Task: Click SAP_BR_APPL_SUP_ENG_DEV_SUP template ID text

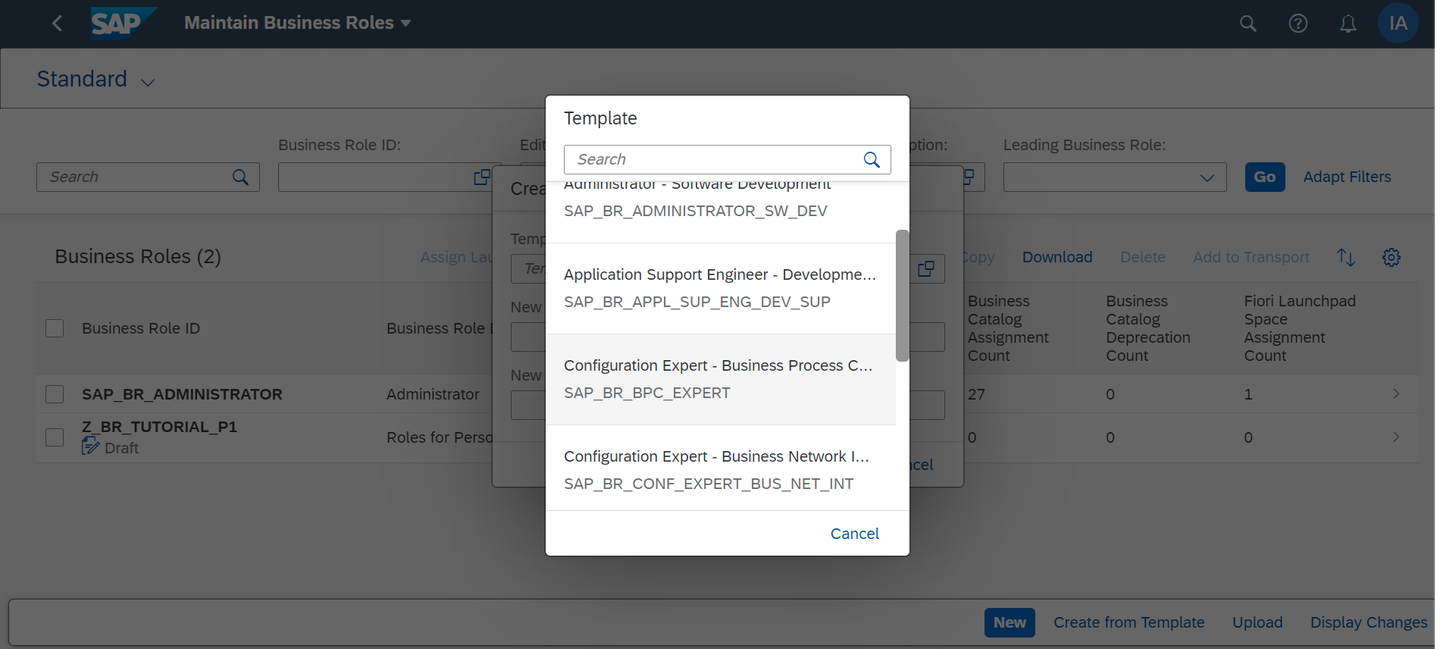Action: (697, 302)
